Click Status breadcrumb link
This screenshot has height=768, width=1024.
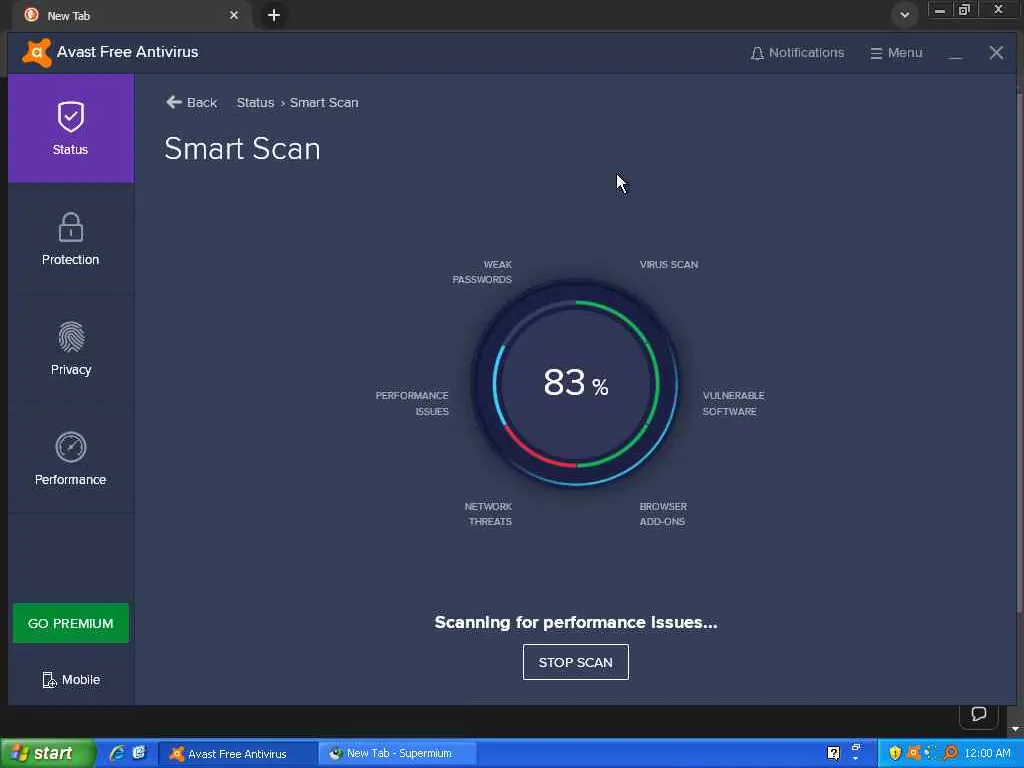[x=255, y=103]
